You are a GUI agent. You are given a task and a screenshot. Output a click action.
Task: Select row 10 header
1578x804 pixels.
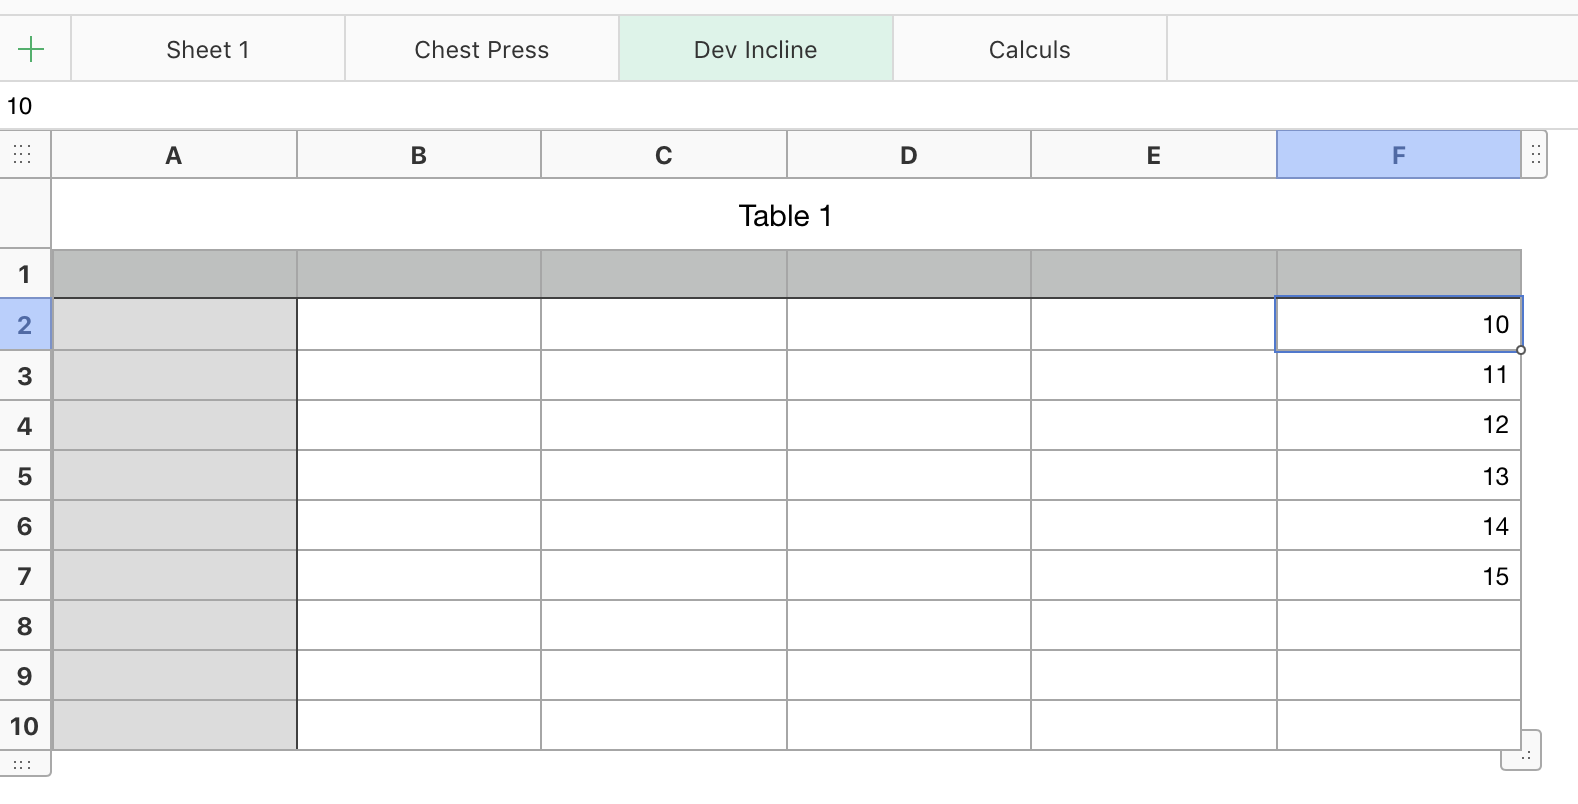point(25,726)
